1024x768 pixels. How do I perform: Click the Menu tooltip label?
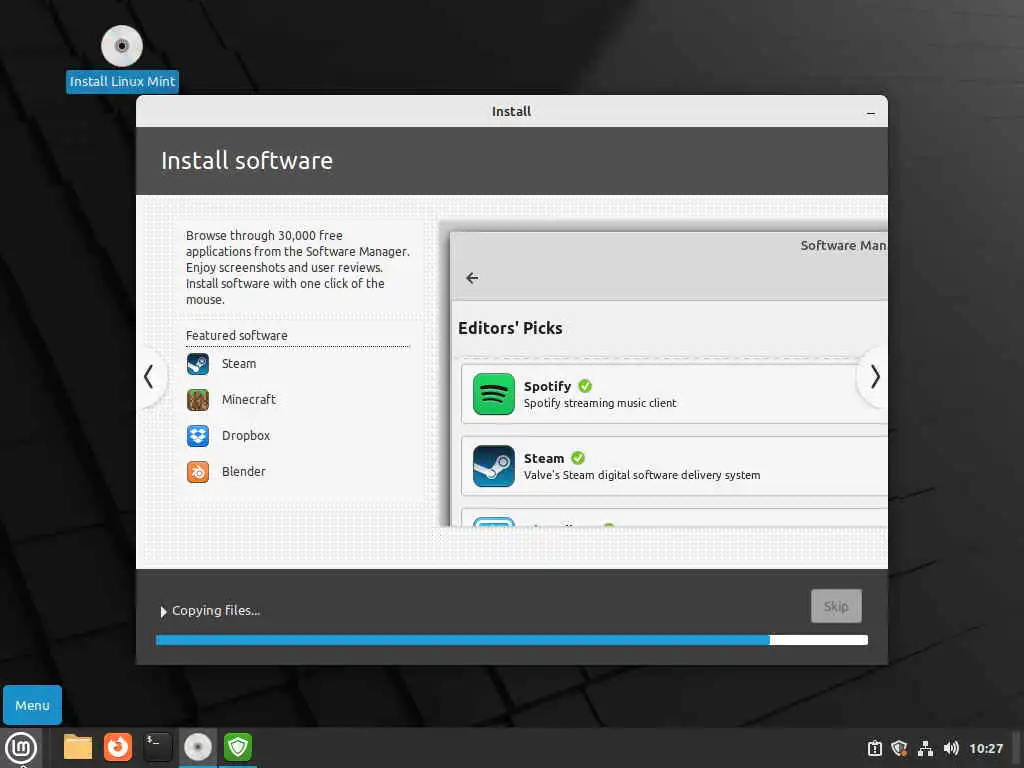click(x=32, y=705)
